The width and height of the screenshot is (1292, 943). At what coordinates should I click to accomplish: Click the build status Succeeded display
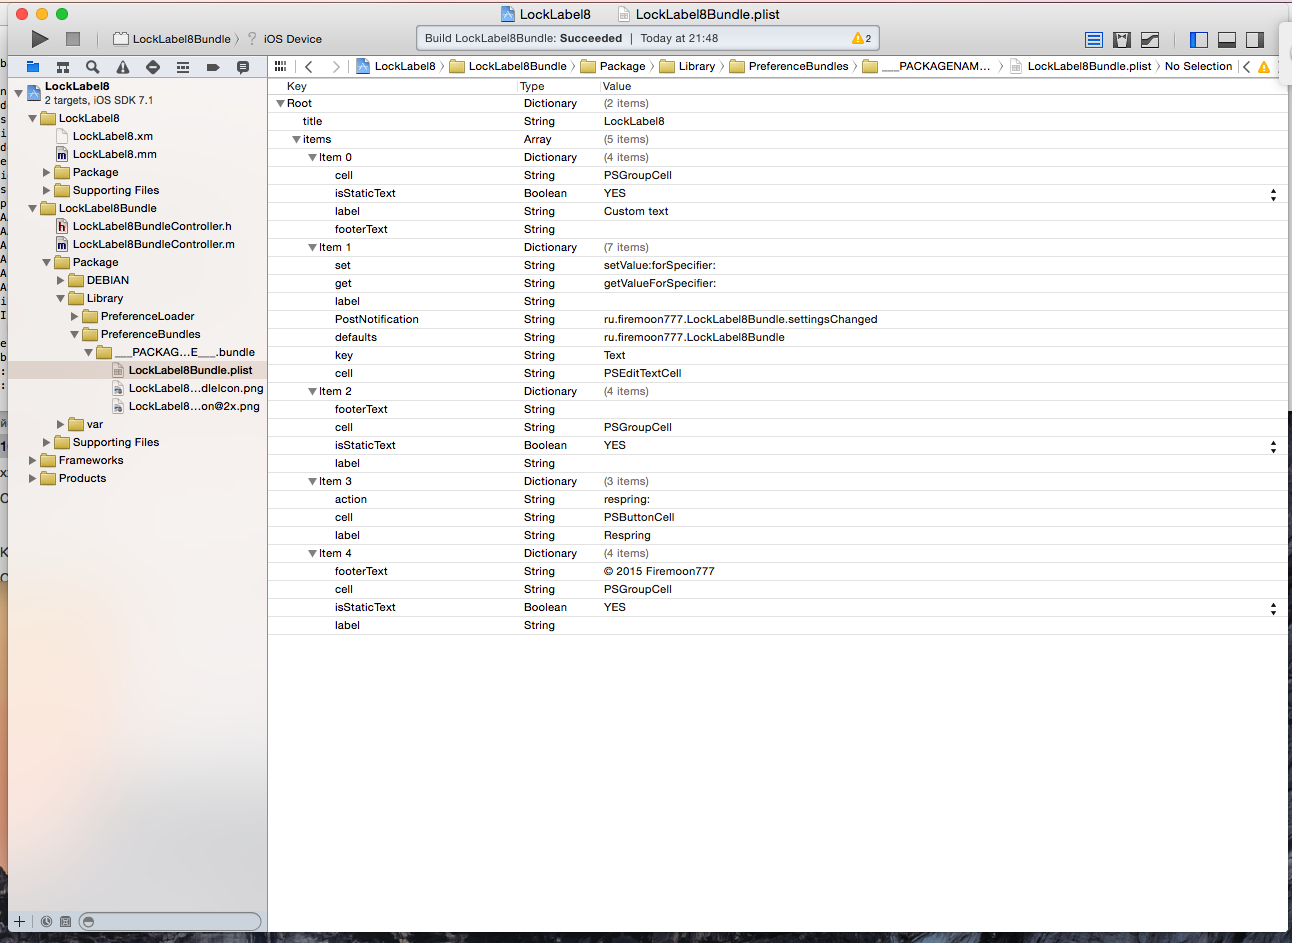648,38
